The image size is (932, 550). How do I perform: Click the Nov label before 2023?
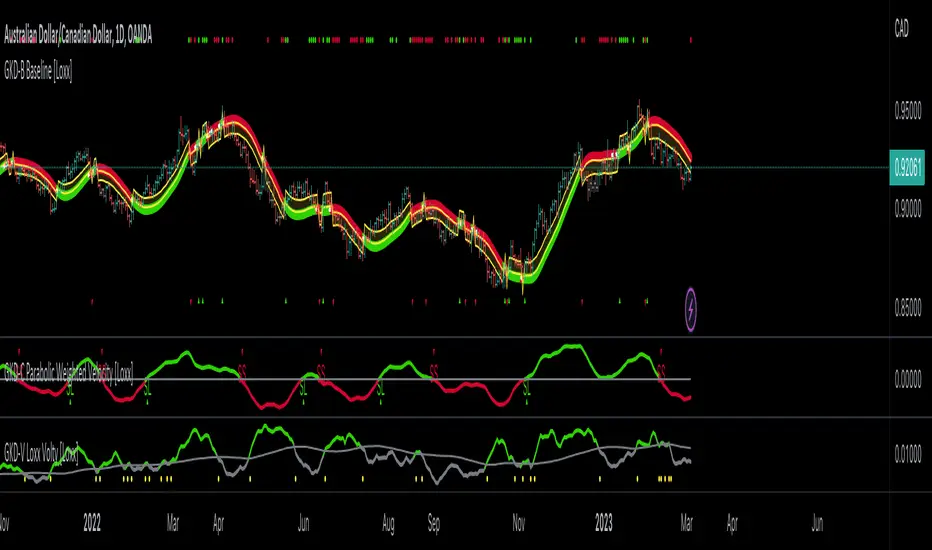(x=518, y=523)
